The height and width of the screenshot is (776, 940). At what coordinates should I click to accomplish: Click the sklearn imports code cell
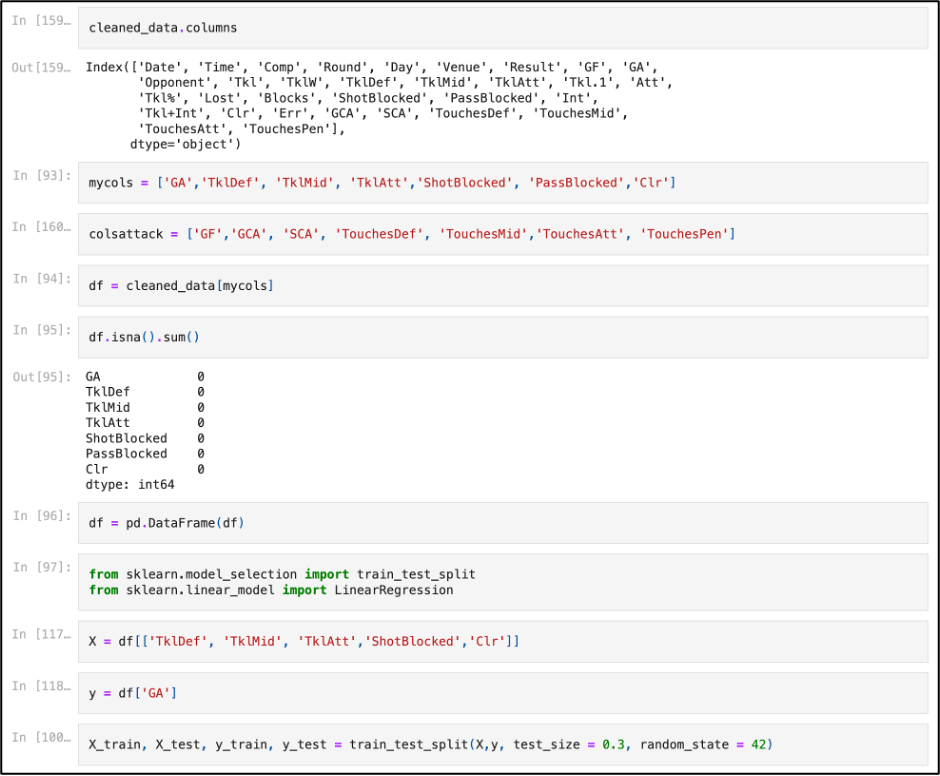point(500,582)
